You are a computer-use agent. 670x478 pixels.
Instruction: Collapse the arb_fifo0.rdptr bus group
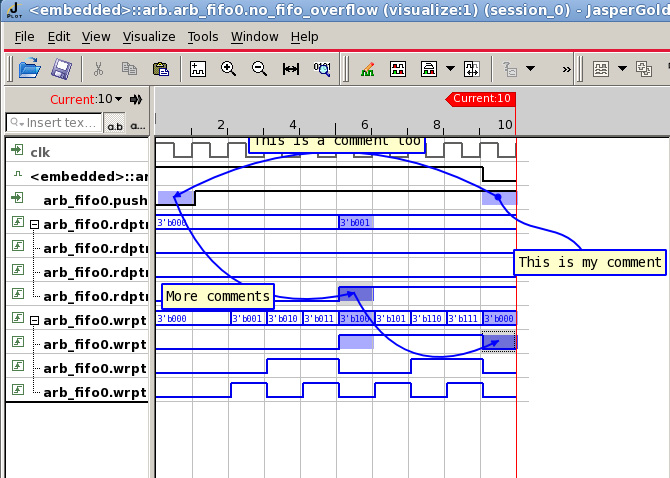[35, 224]
